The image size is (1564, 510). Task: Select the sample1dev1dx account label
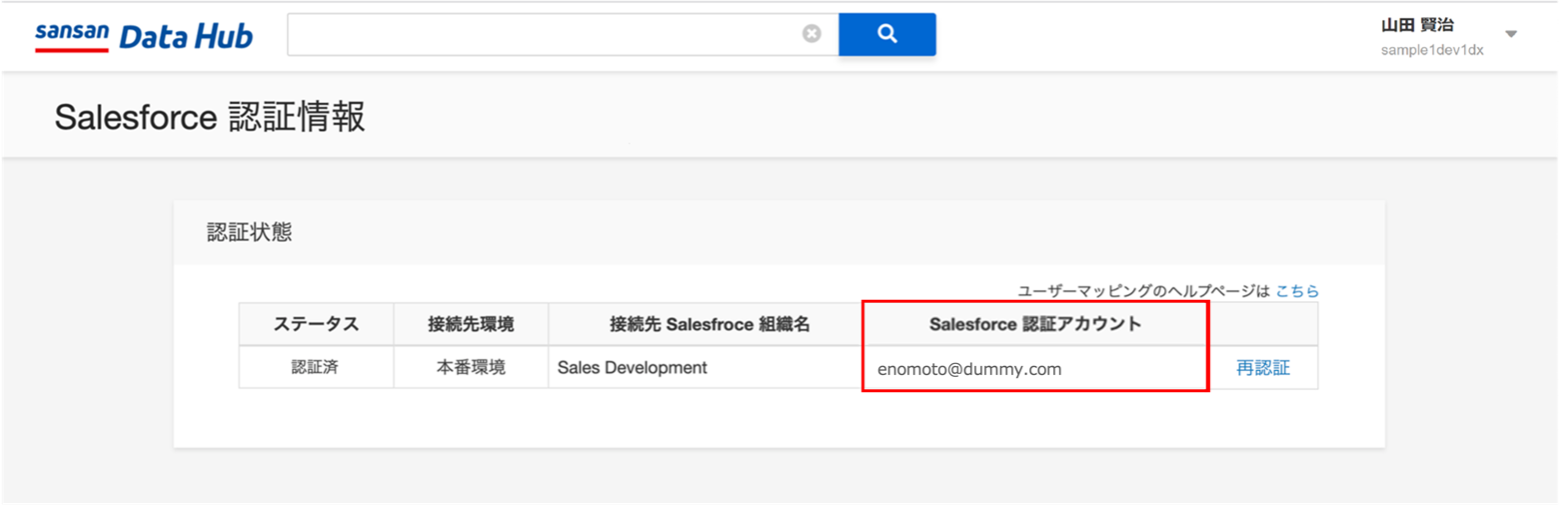coord(1432,50)
